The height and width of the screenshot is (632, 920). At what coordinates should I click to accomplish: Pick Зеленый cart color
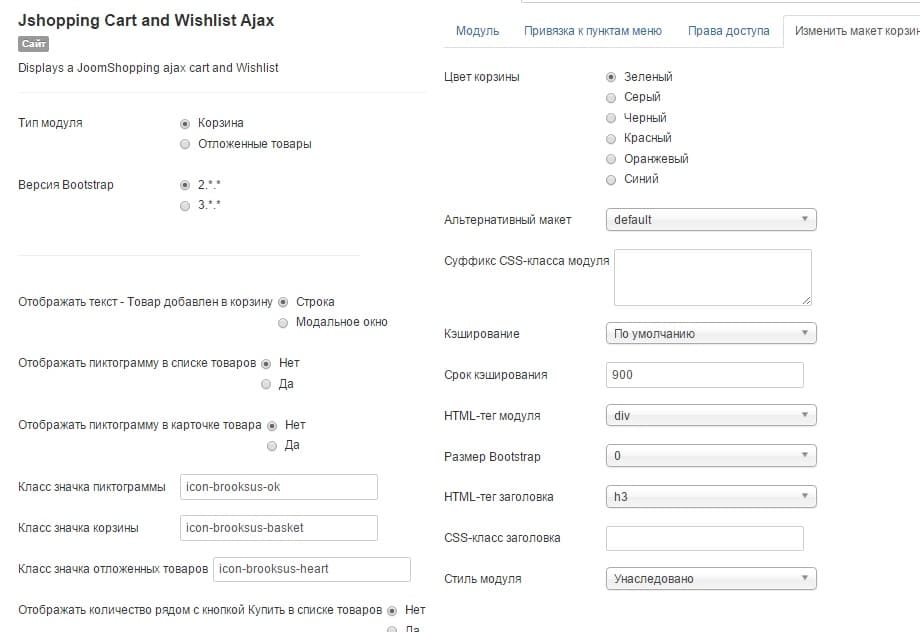pos(611,77)
